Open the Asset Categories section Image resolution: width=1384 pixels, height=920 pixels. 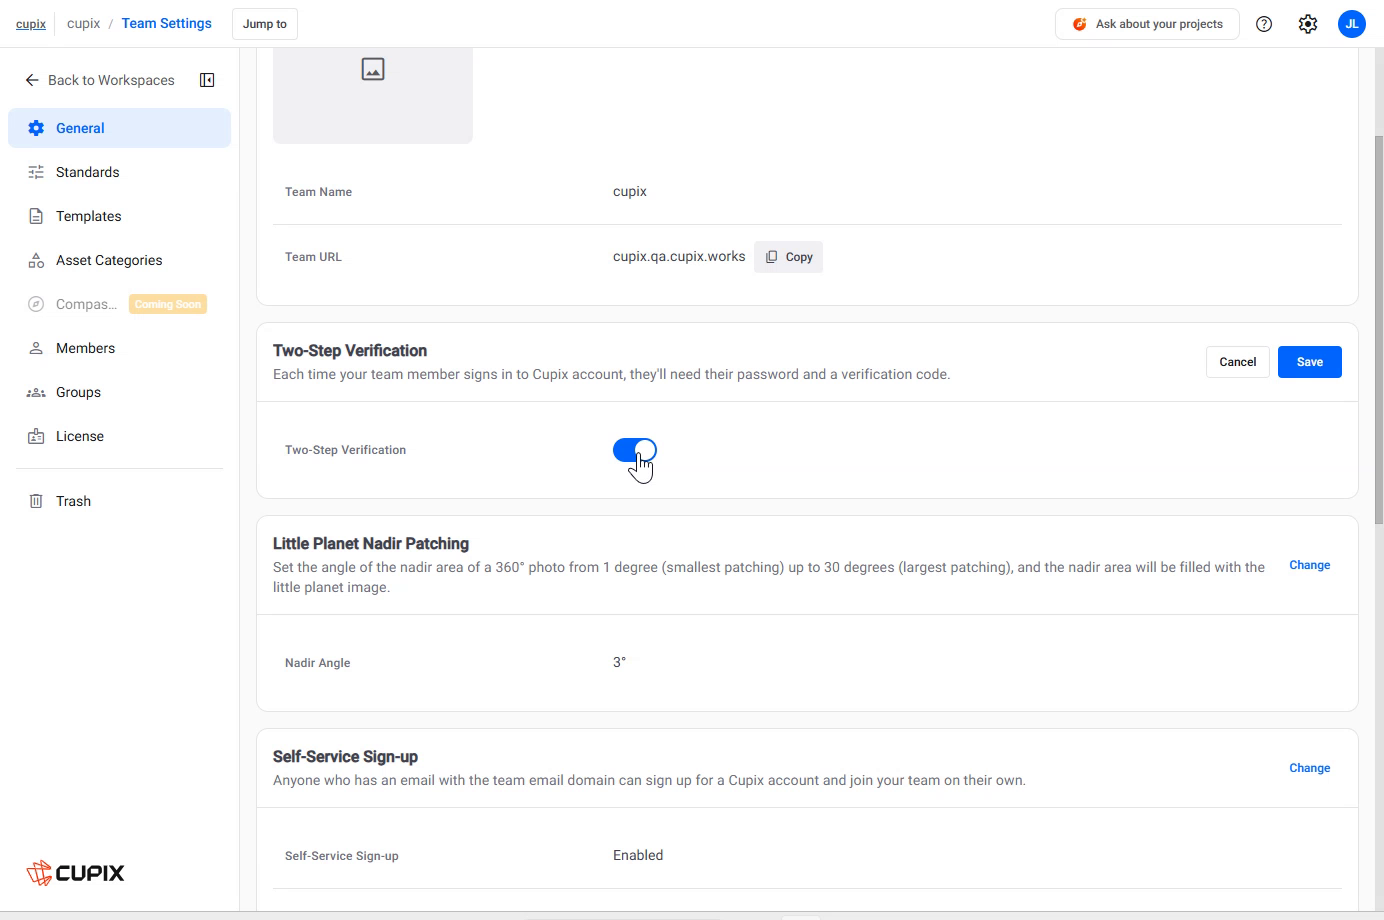(x=119, y=260)
